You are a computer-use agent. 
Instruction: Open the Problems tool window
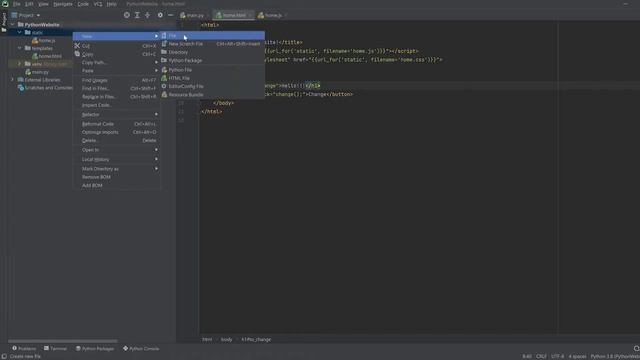click(x=24, y=349)
